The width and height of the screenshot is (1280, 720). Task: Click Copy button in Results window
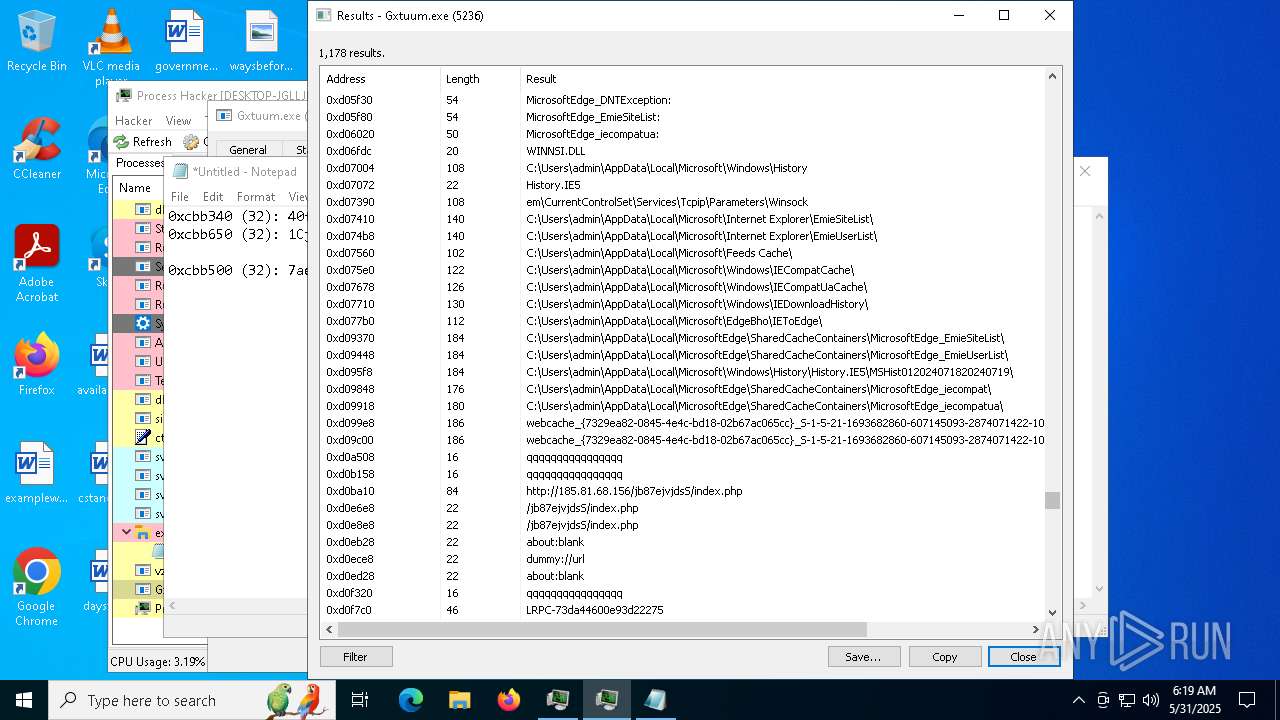tap(944, 657)
